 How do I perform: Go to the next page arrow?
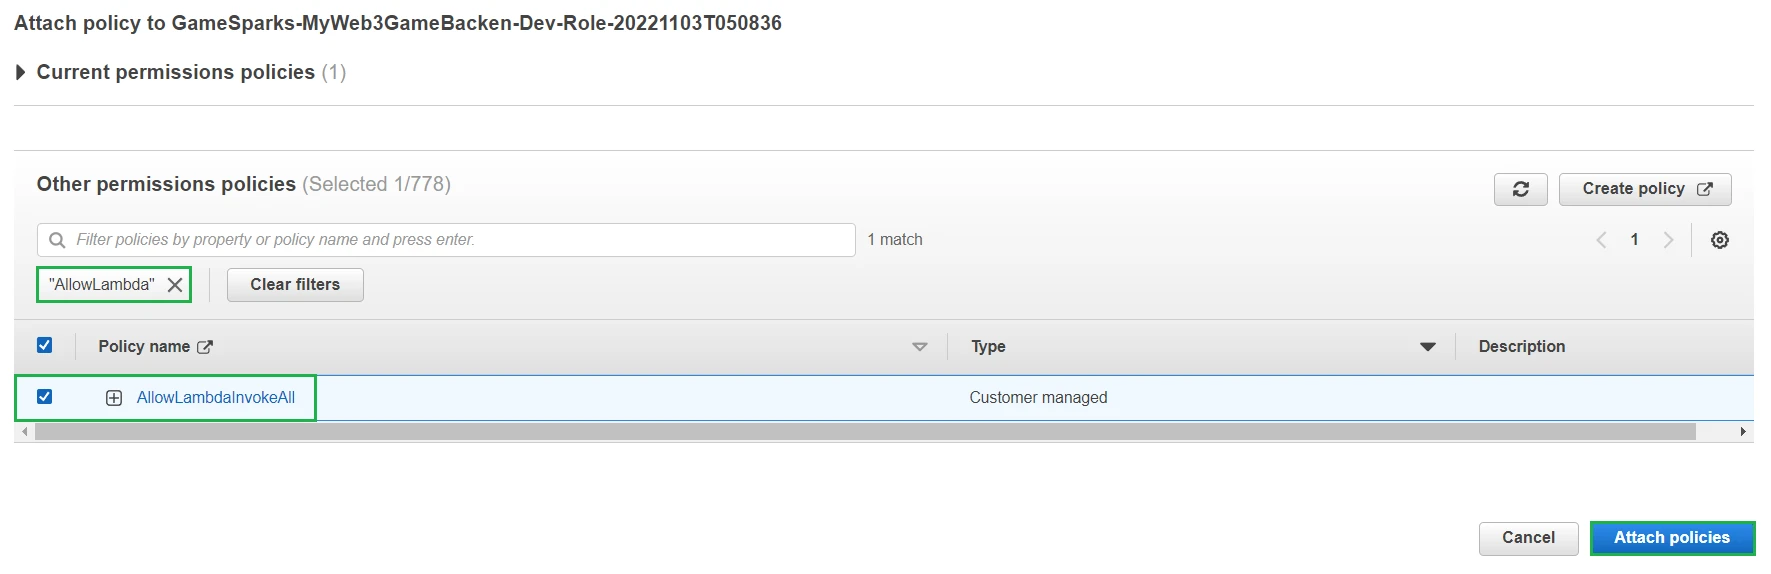(x=1667, y=240)
